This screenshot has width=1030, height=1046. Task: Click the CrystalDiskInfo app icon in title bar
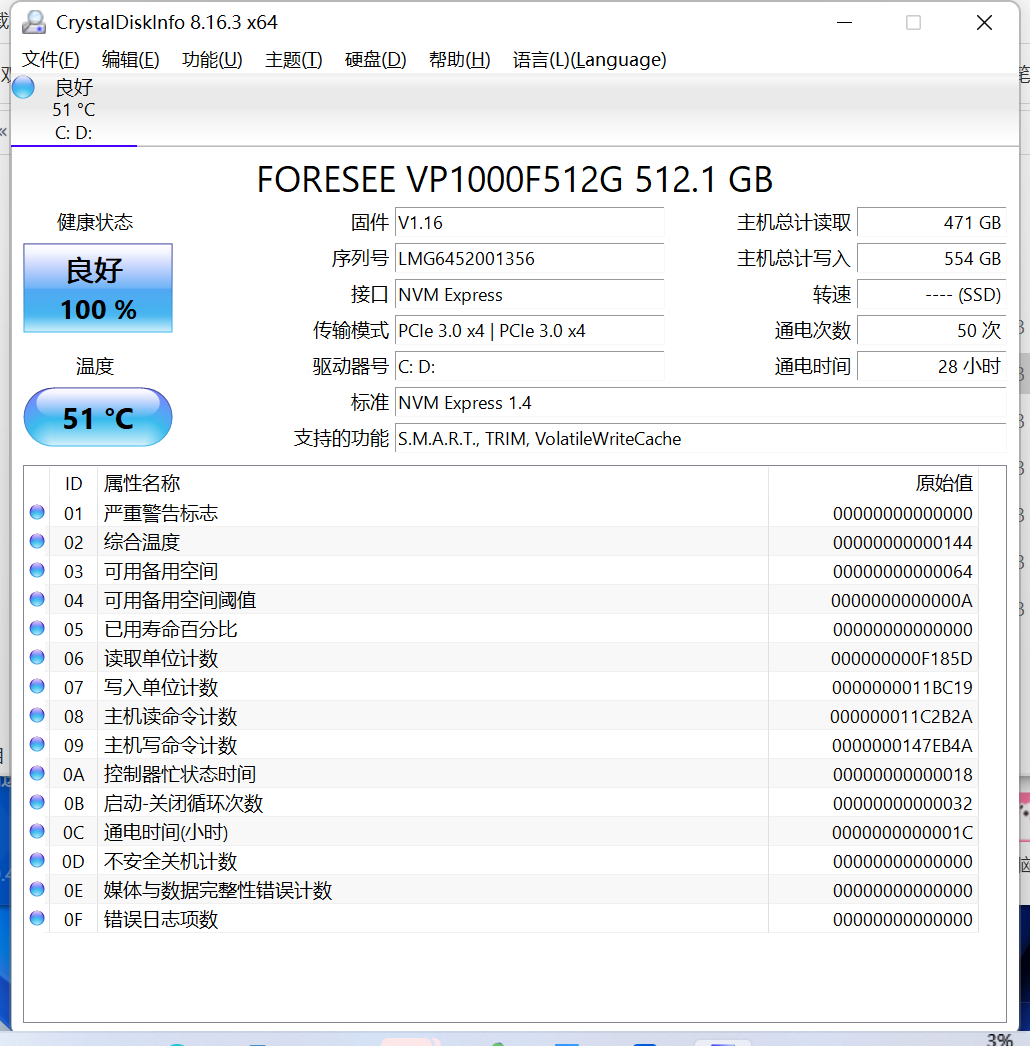pyautogui.click(x=33, y=22)
